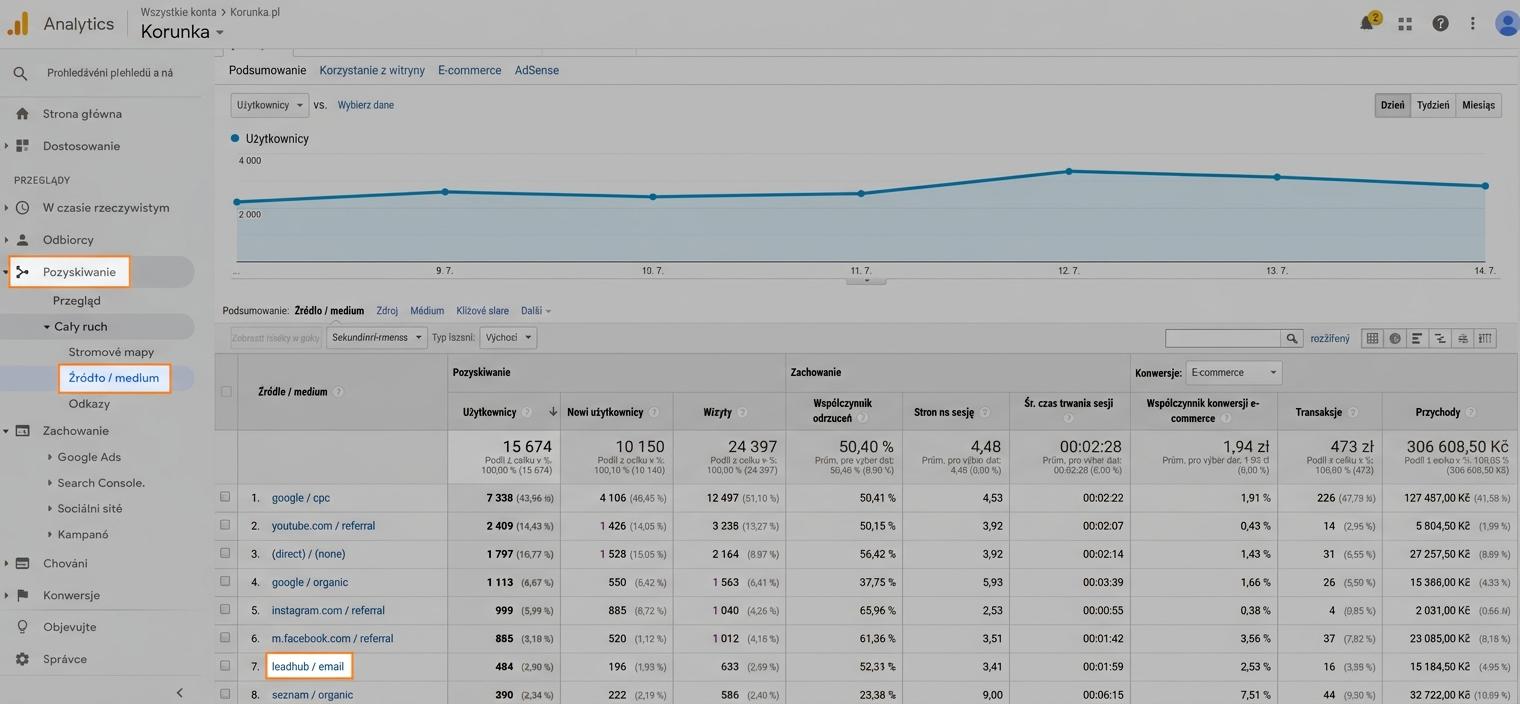Viewport: 1520px width, 704px height.
Task: Open the Další dimension dropdown
Action: 536,311
